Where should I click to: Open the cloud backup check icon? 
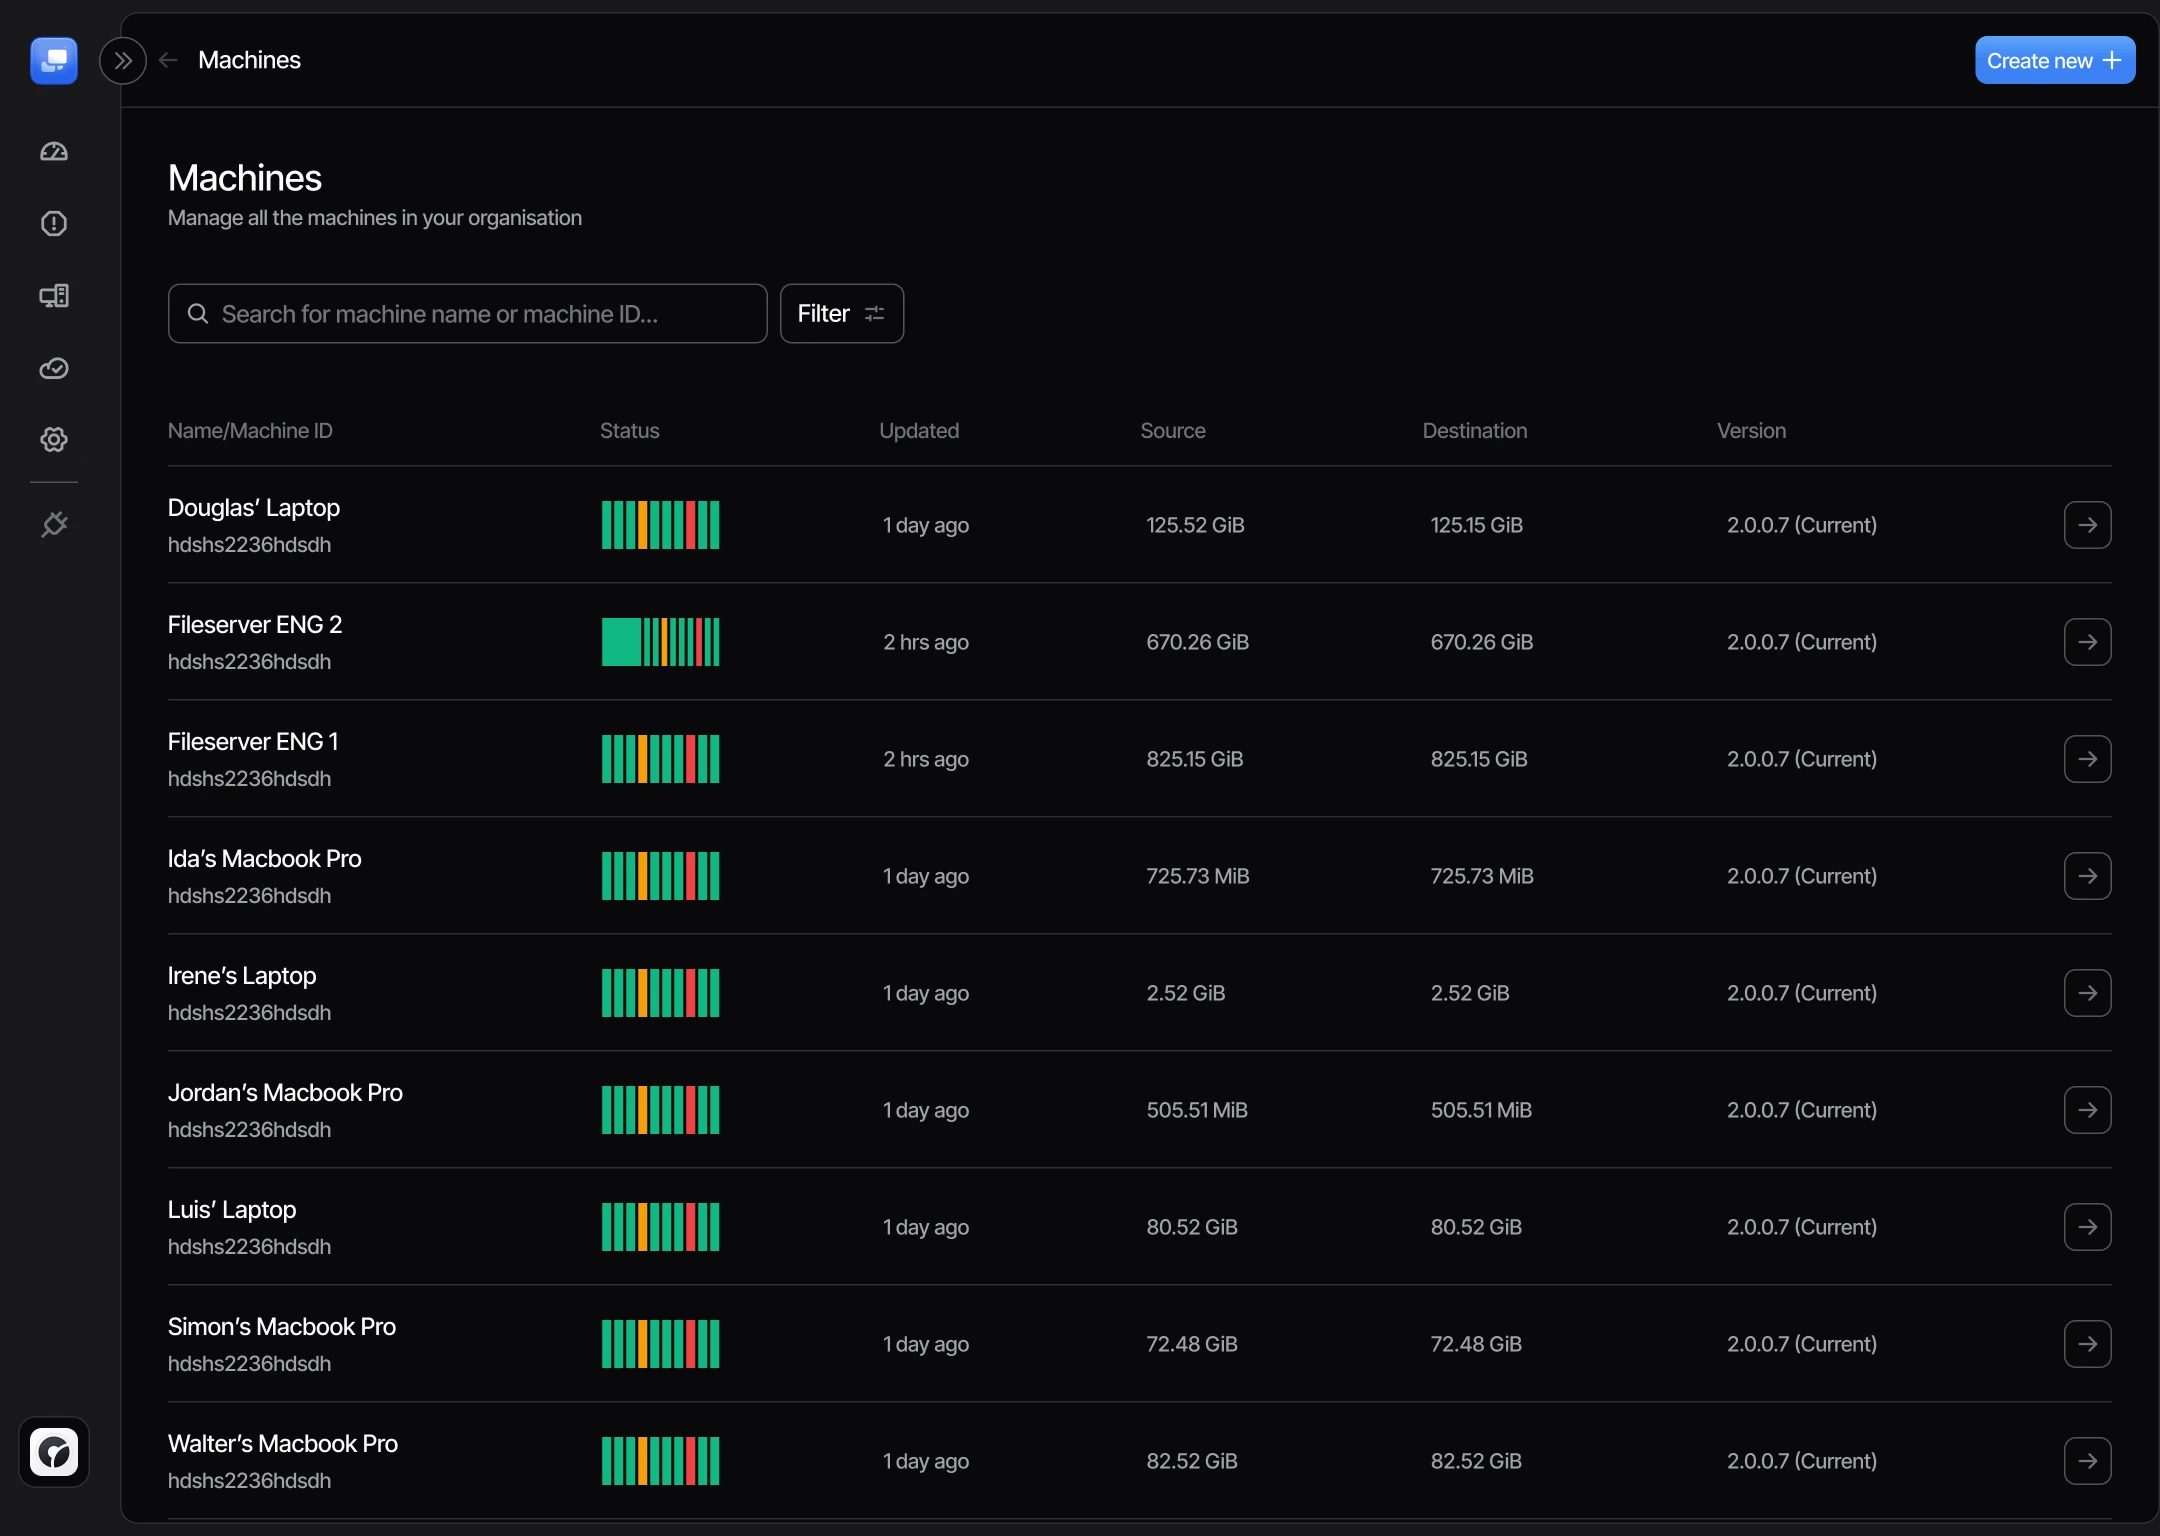click(54, 368)
